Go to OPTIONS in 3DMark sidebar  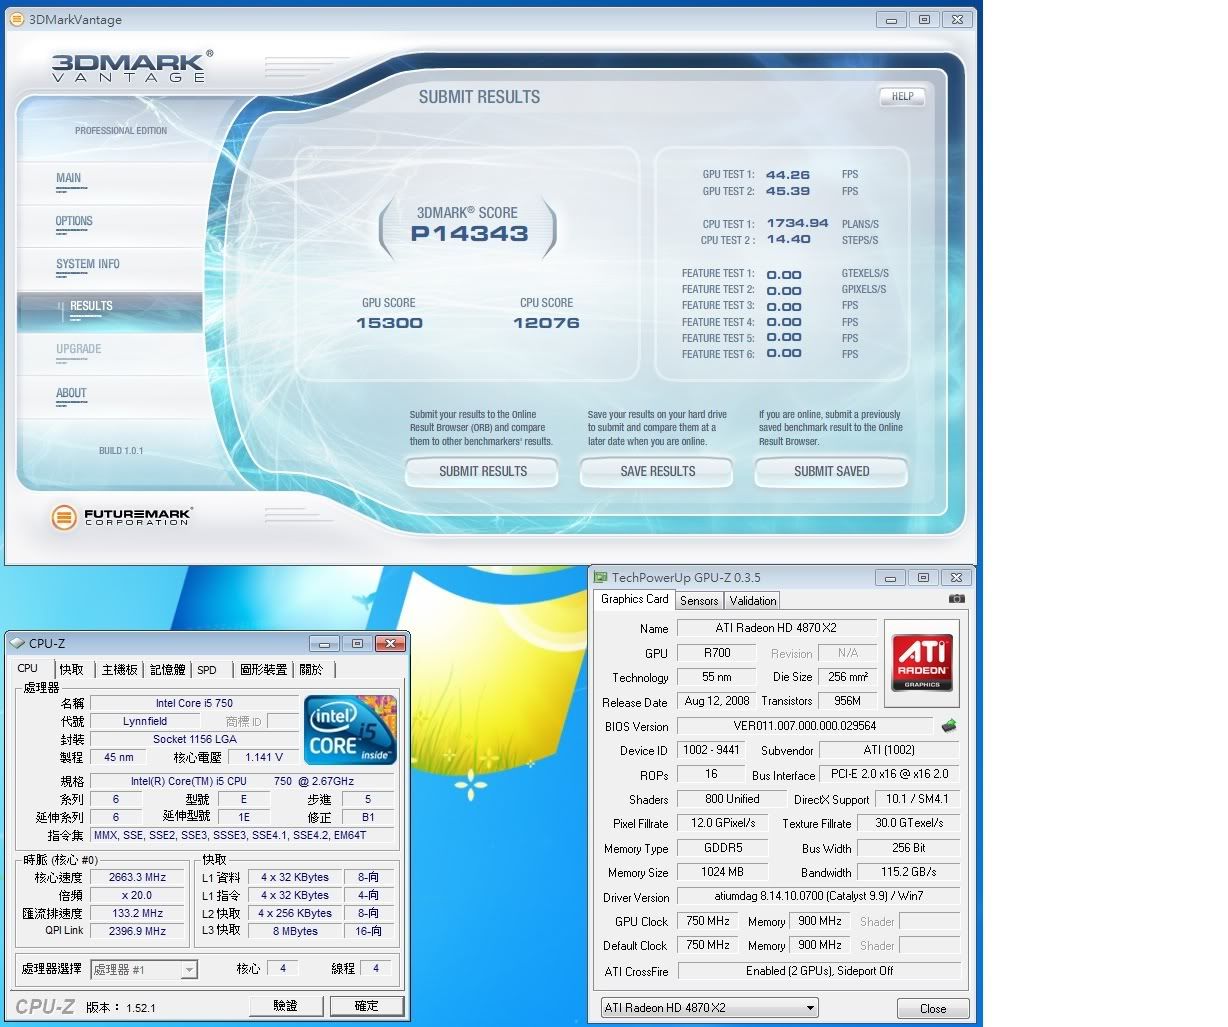tap(74, 221)
